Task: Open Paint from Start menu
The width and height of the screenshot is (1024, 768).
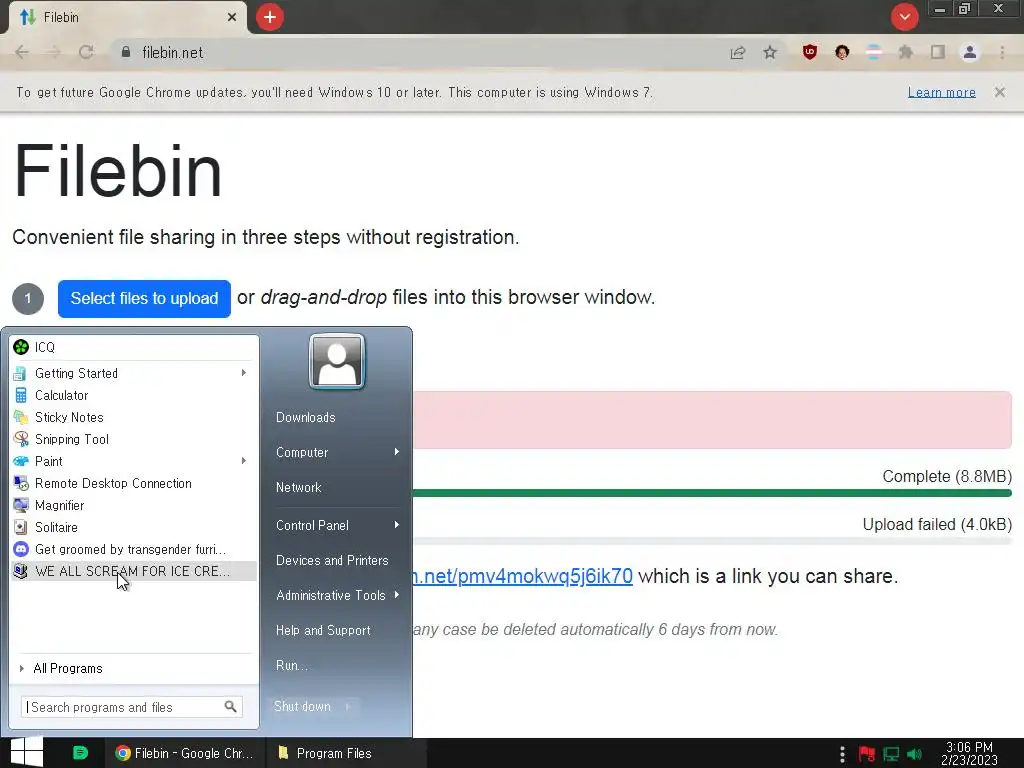Action: (134, 461)
